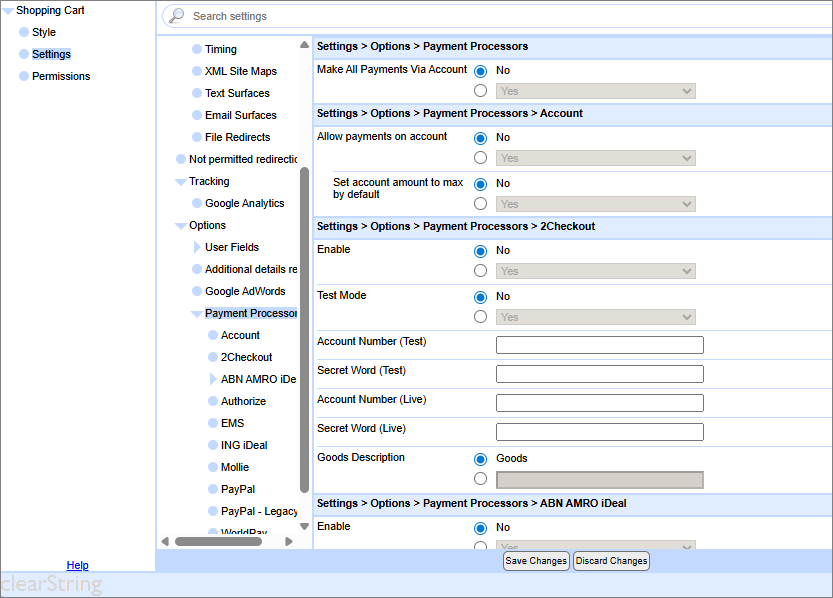Collapse the Payment Processors tree node
Screen dimensions: 833x598
[196, 313]
